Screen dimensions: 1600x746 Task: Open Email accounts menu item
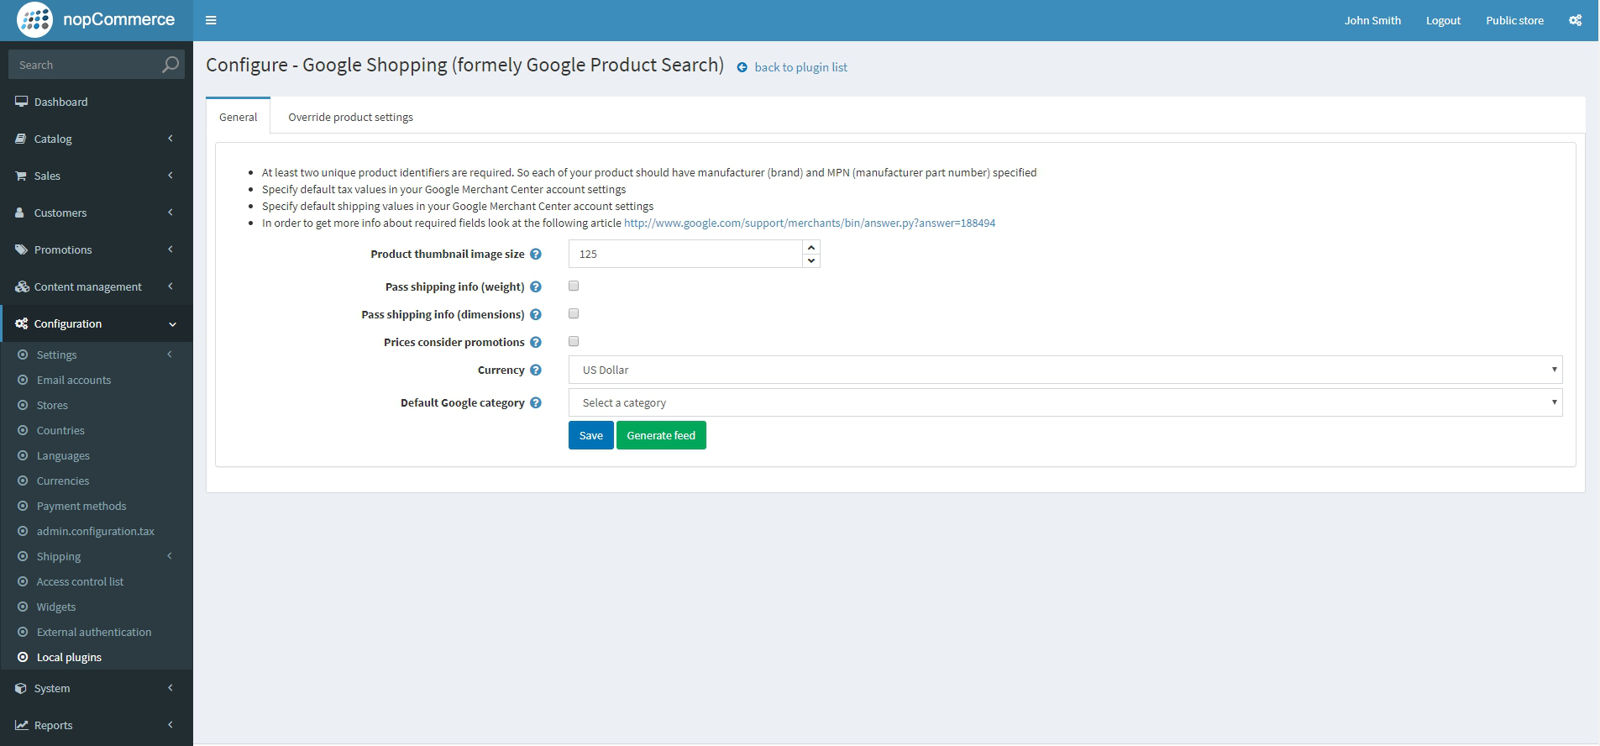point(74,381)
